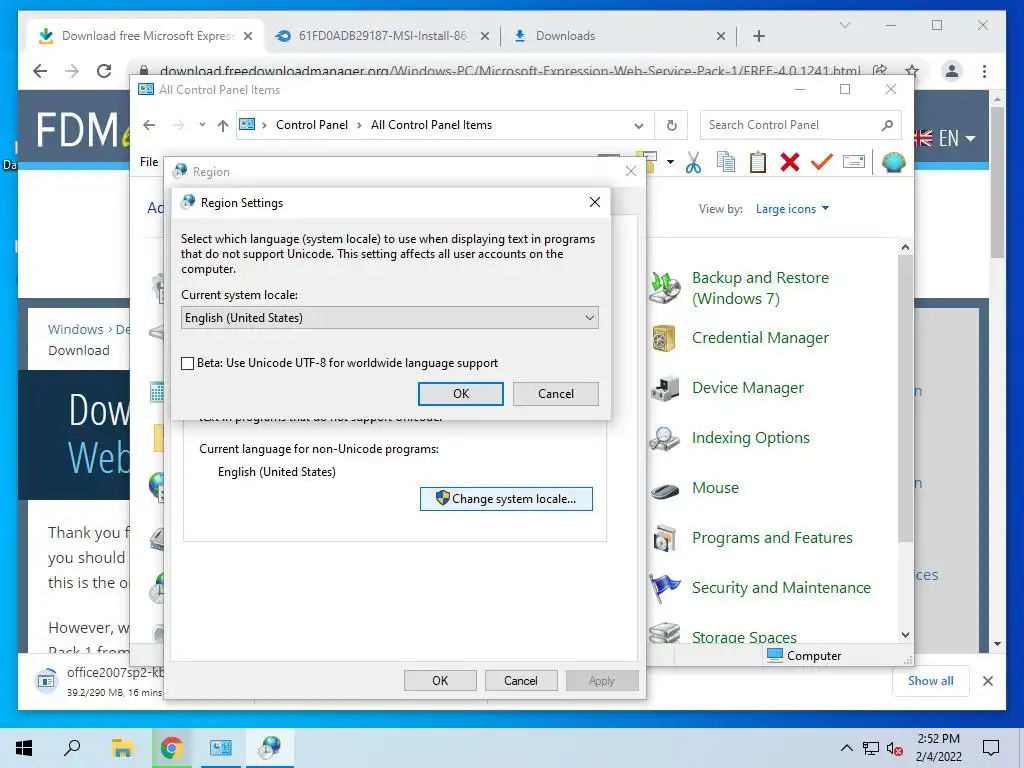The width and height of the screenshot is (1024, 768).
Task: Open Device Manager icon
Action: coord(665,388)
